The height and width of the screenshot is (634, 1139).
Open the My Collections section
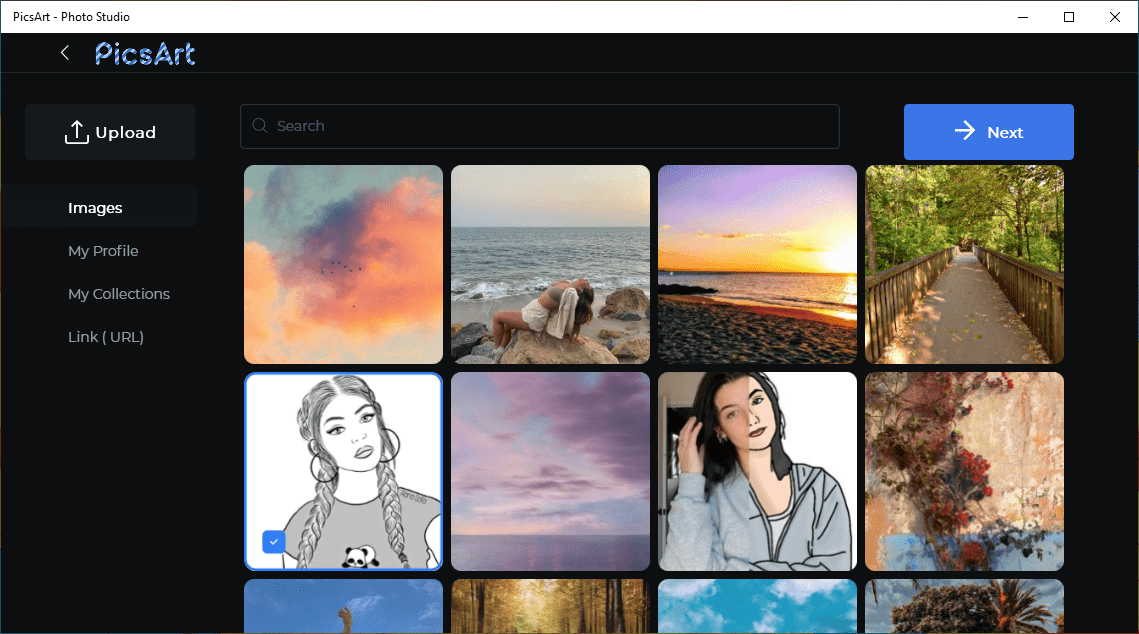coord(119,293)
